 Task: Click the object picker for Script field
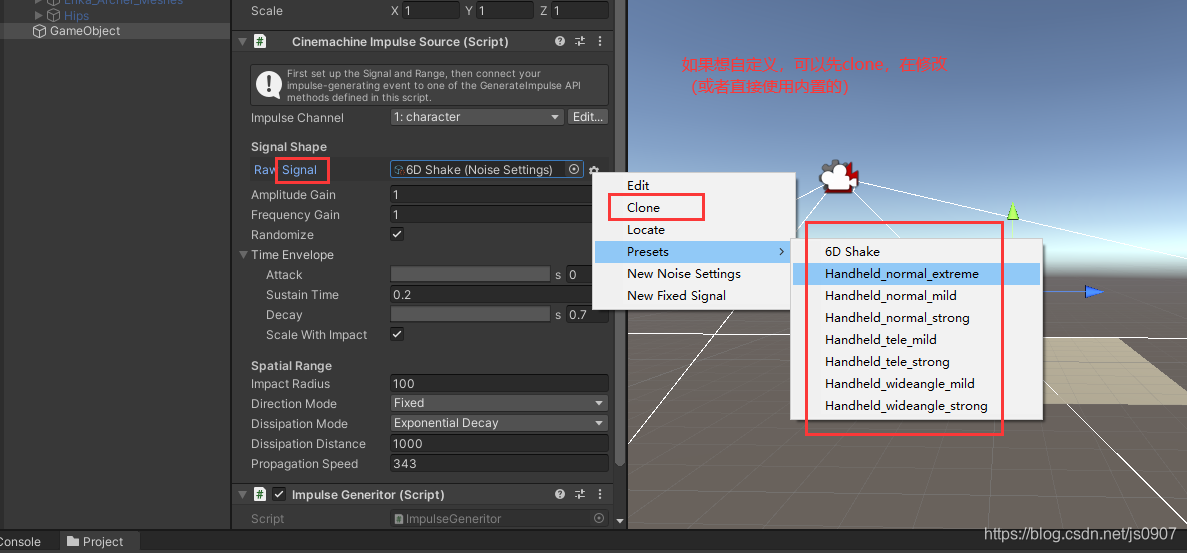point(599,518)
